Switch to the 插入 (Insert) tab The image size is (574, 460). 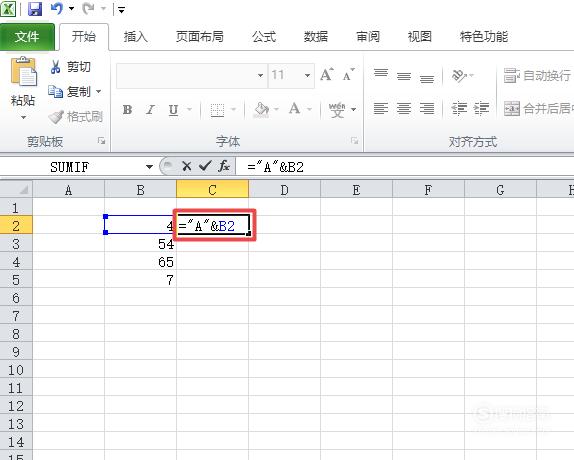coord(136,37)
